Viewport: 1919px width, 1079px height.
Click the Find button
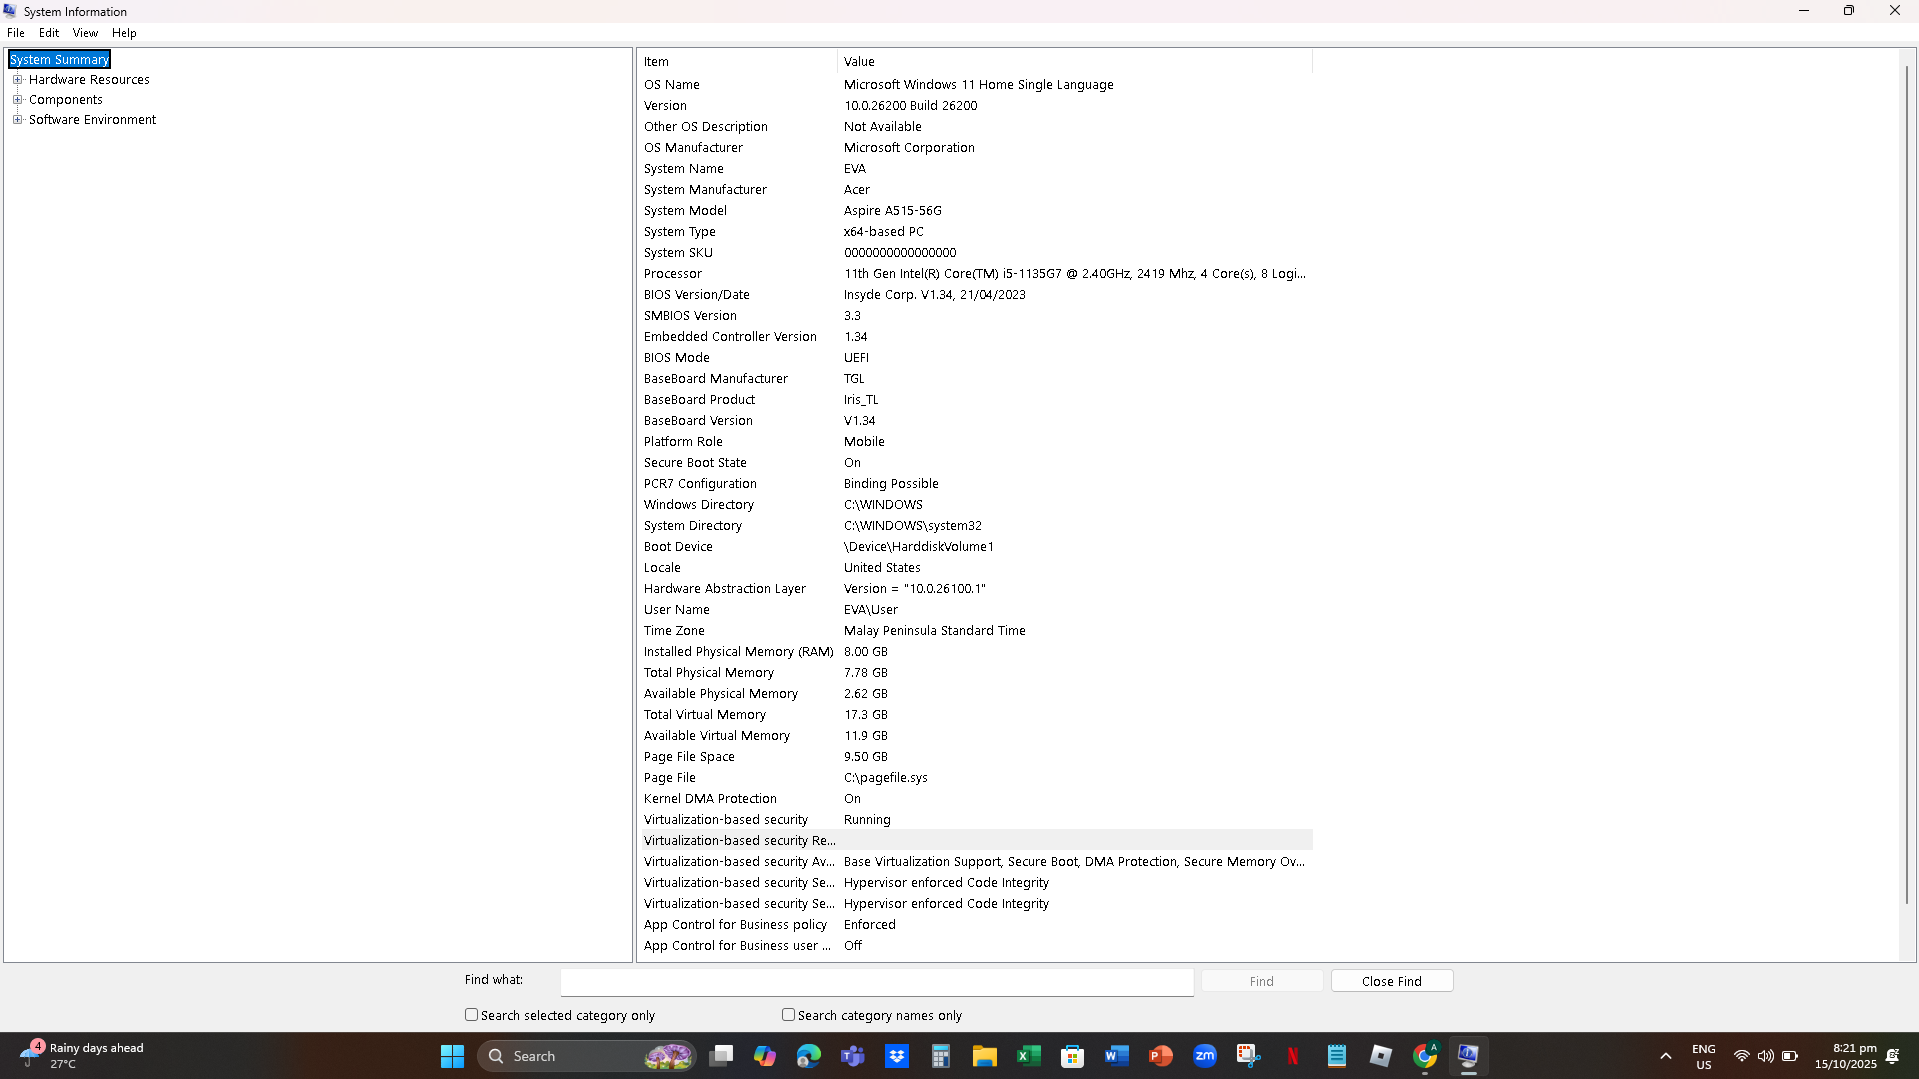tap(1262, 981)
